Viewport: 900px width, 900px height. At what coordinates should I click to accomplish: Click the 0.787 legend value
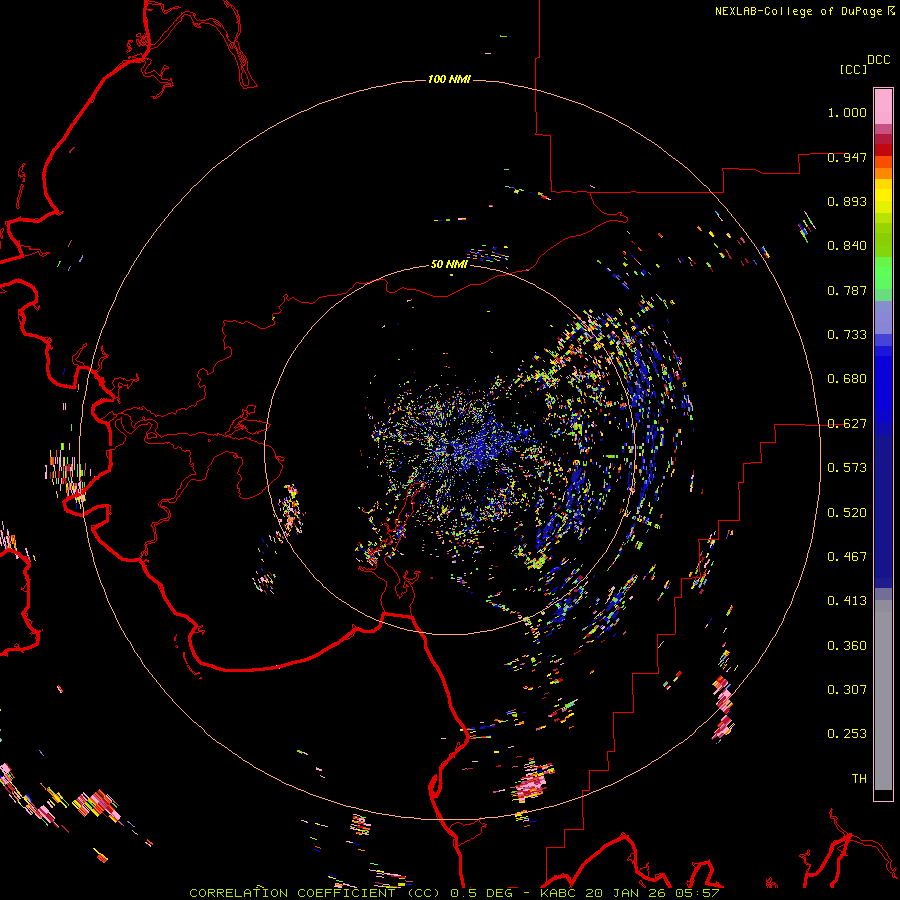pos(847,290)
